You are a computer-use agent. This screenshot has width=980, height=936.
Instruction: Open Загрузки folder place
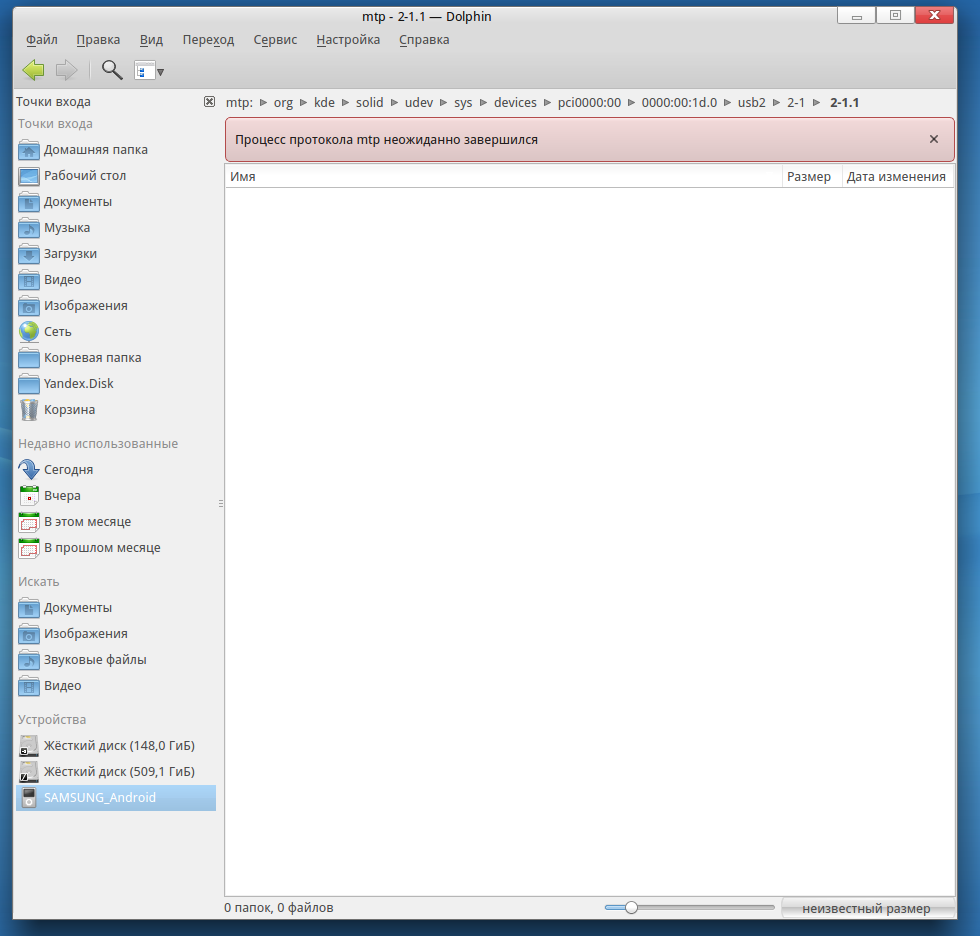116,254
